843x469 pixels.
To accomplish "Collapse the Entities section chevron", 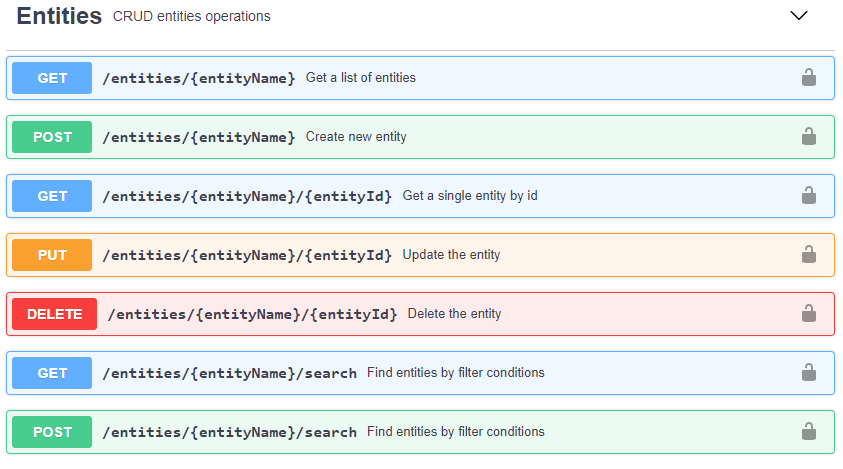I will (798, 16).
